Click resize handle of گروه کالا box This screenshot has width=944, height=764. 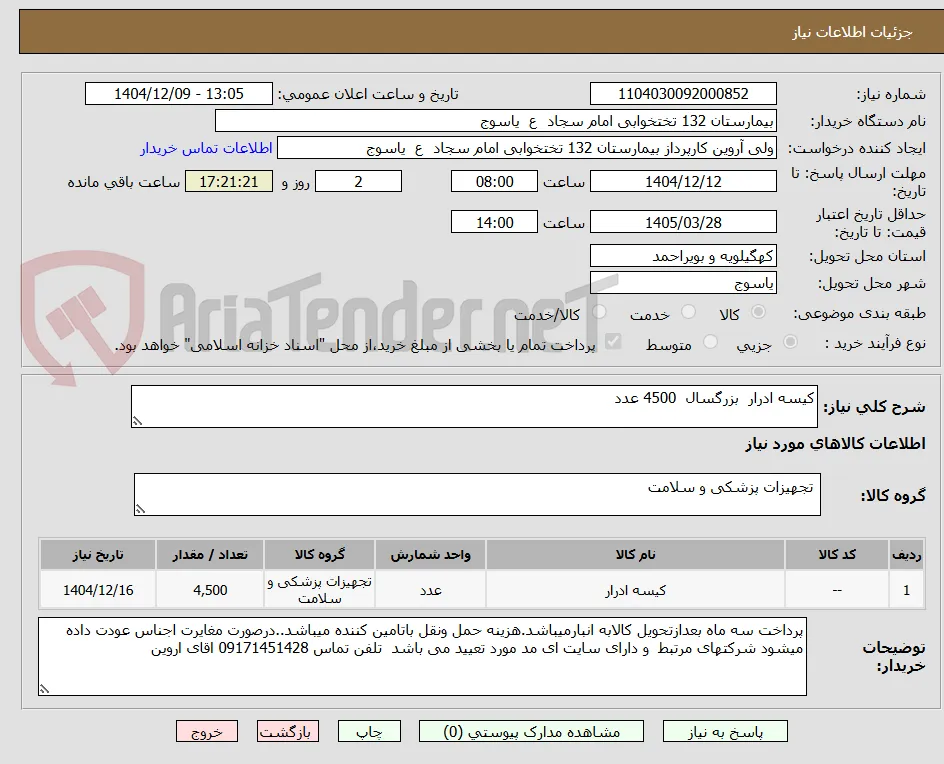click(x=140, y=509)
